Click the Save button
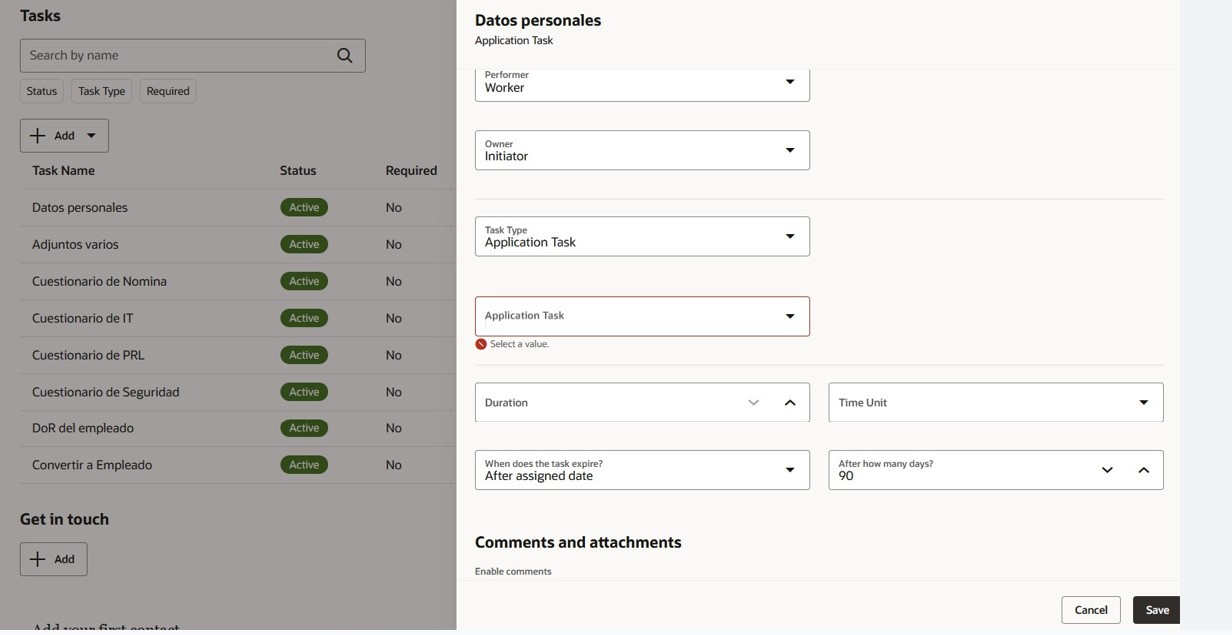The width and height of the screenshot is (1232, 635). pyautogui.click(x=1157, y=610)
